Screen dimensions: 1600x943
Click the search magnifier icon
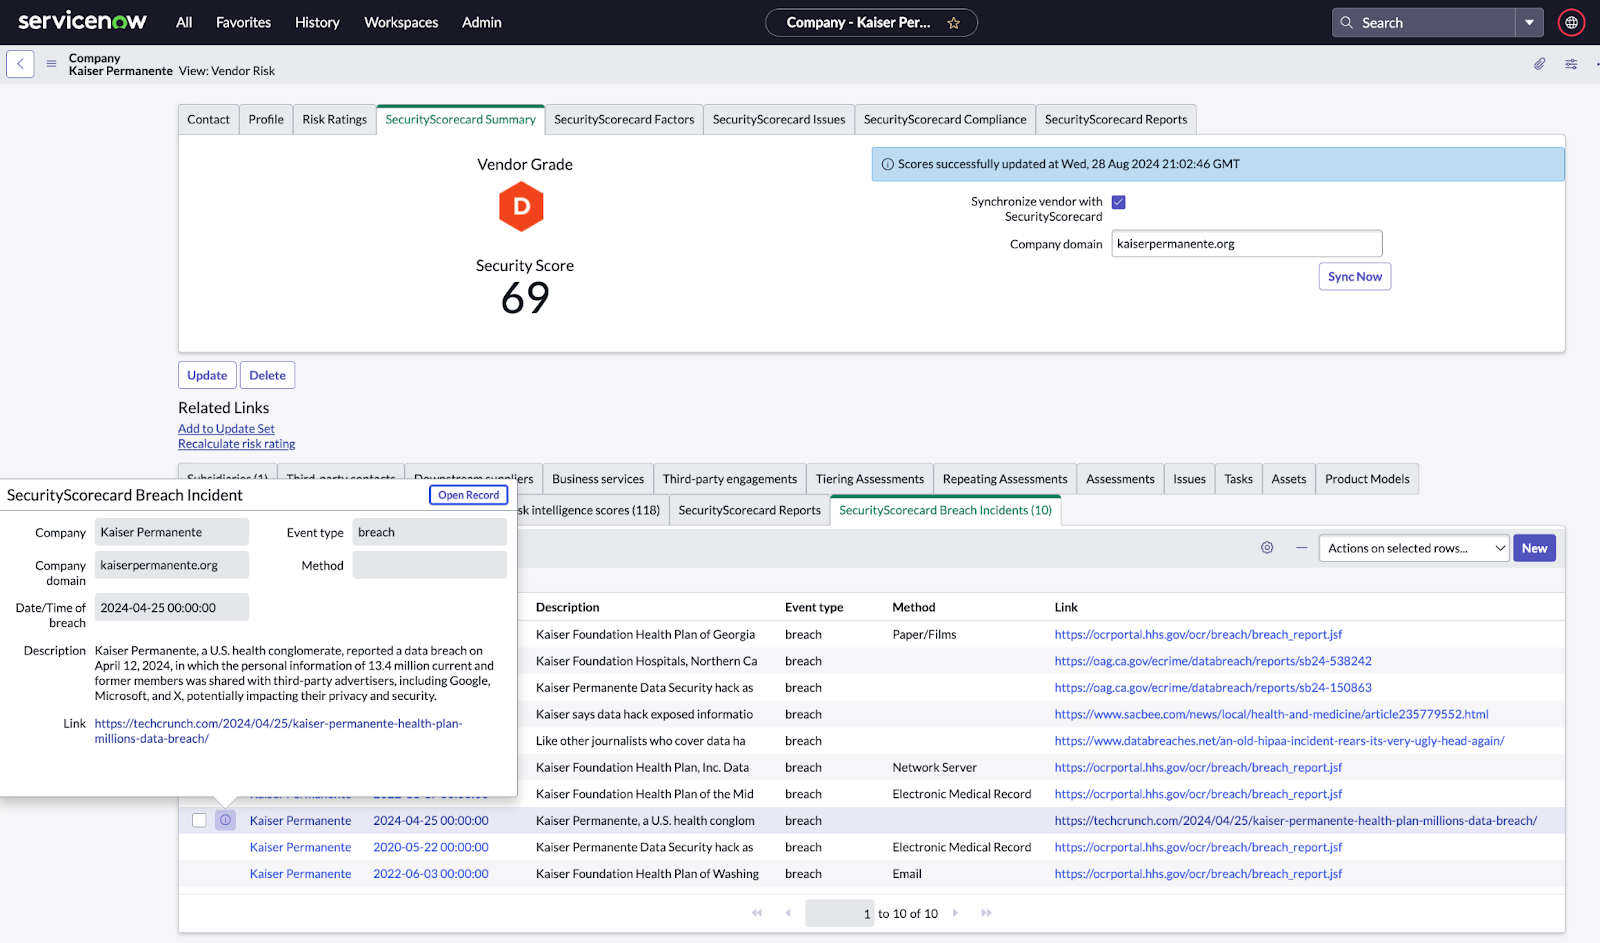1347,22
